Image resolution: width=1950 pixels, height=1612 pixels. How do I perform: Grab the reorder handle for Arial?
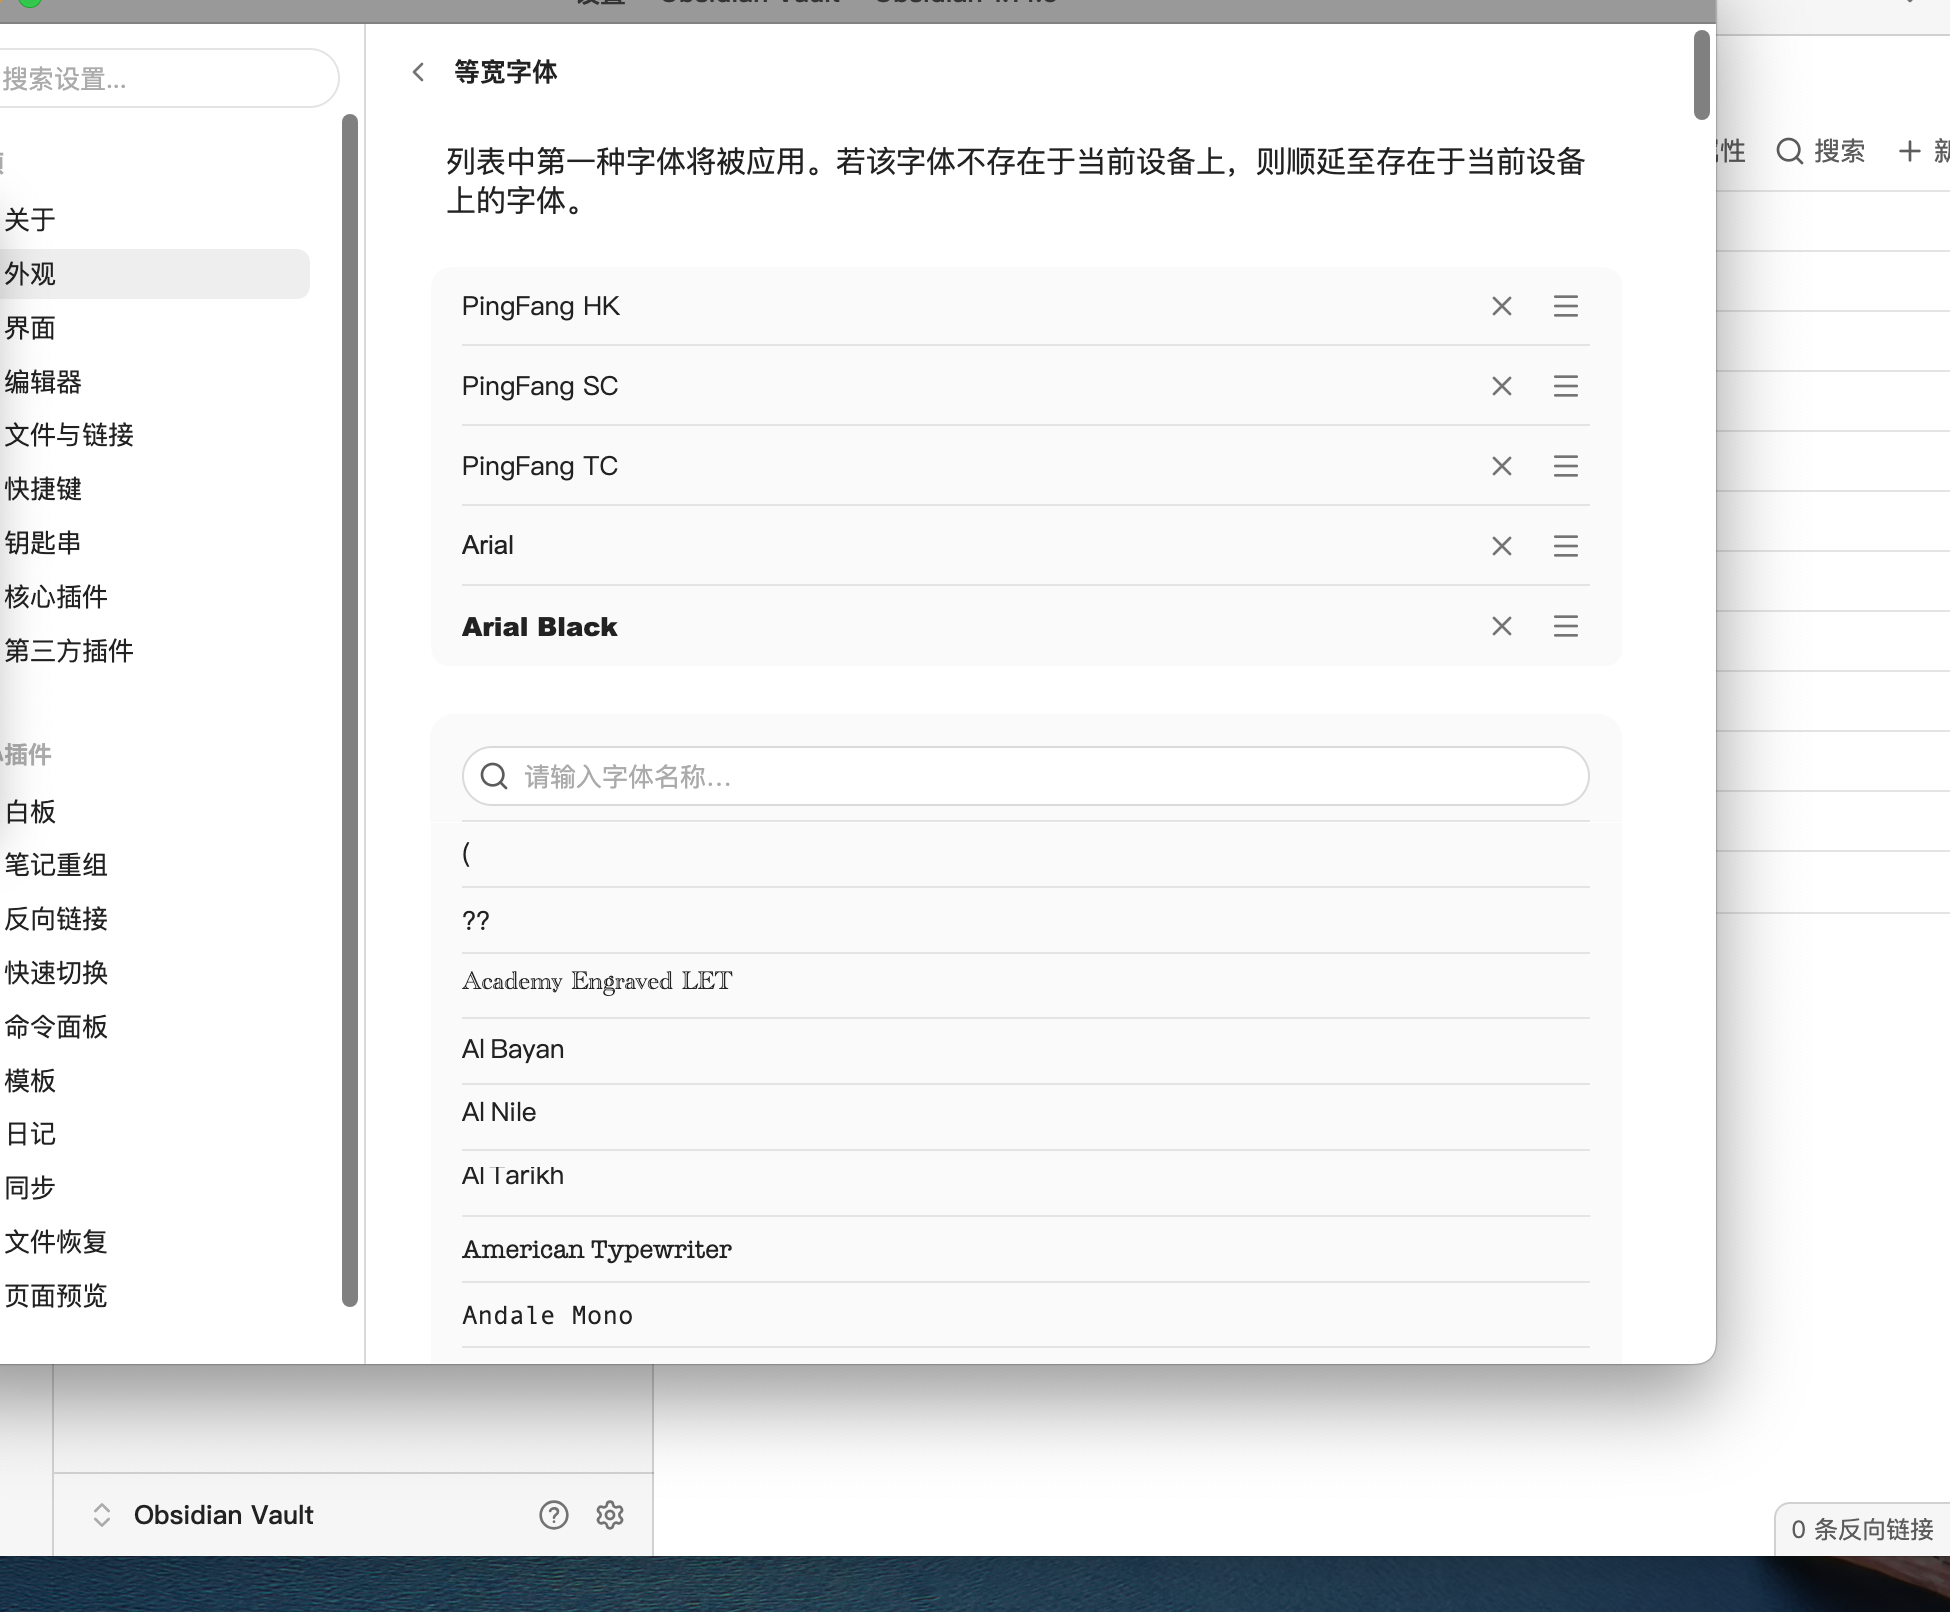tap(1565, 546)
